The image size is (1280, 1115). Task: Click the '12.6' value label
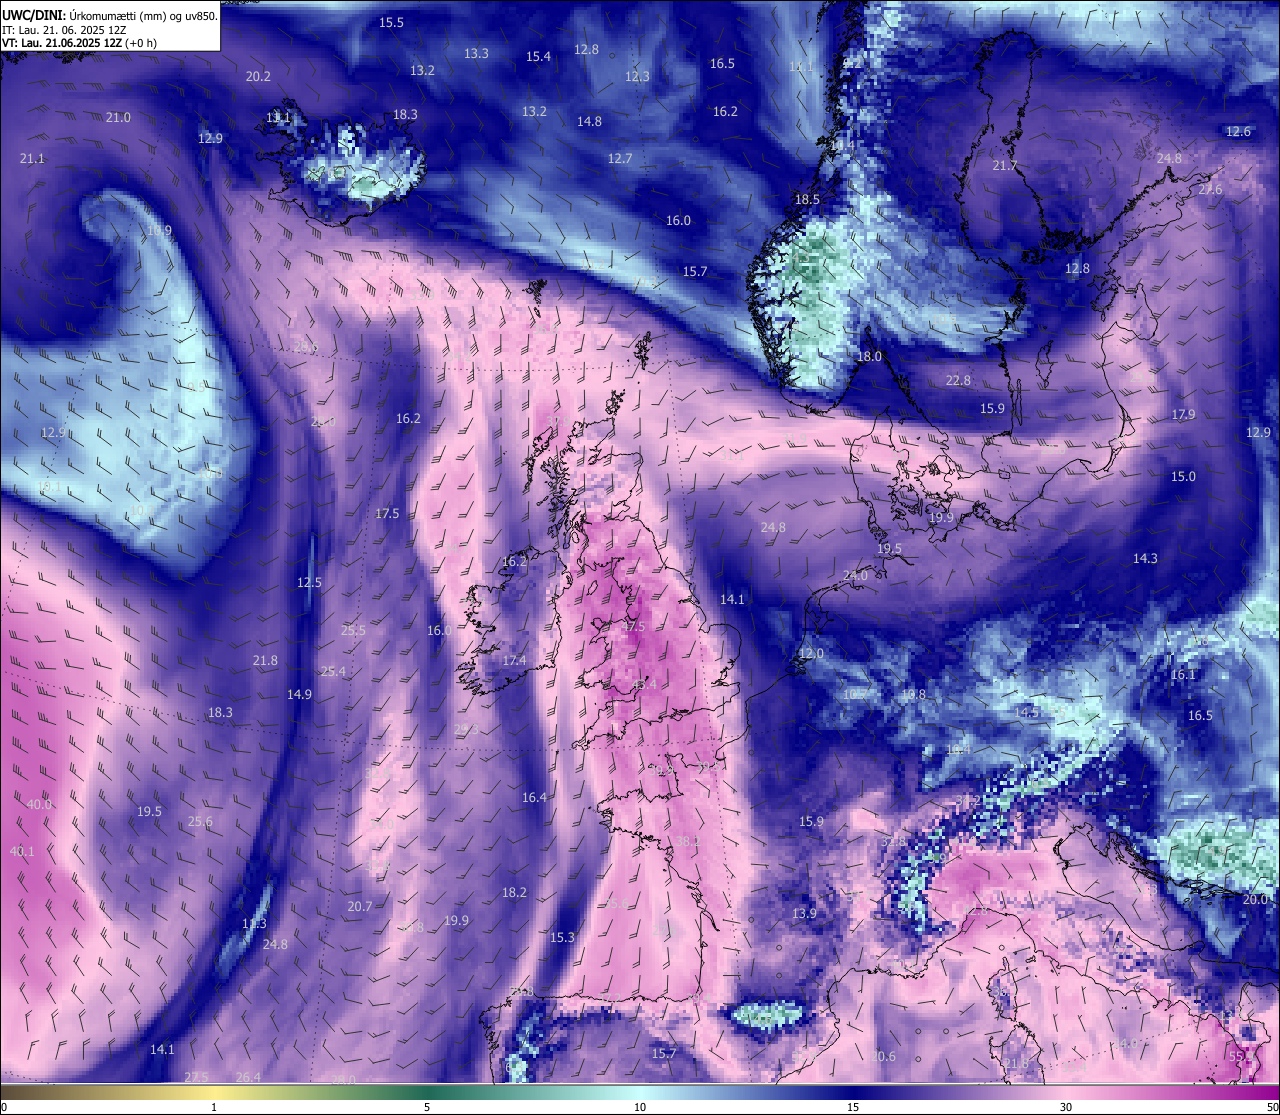[x=1238, y=131]
